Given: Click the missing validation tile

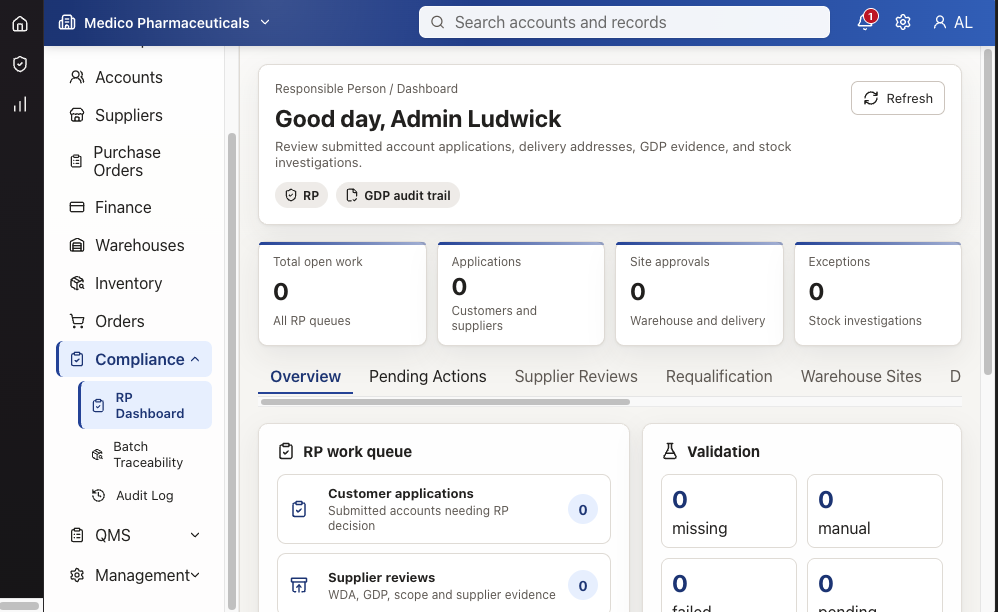Looking at the screenshot, I should (729, 511).
